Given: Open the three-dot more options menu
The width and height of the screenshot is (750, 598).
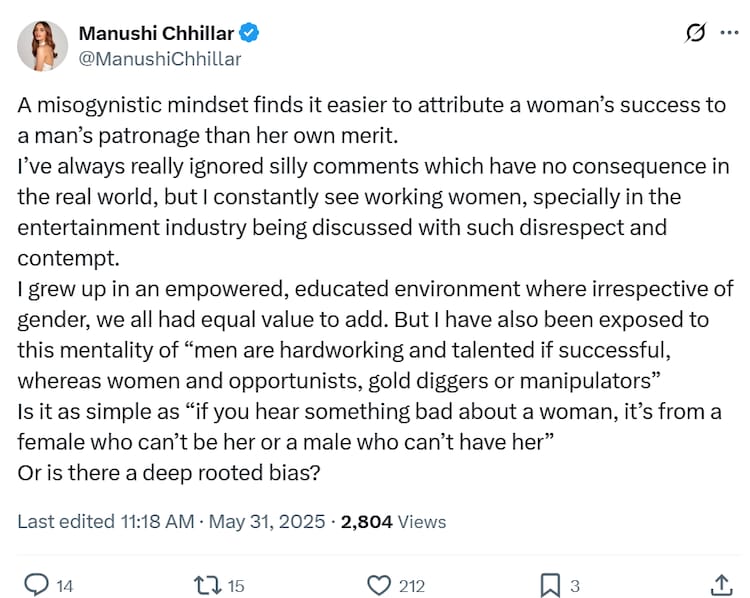Looking at the screenshot, I should tap(727, 34).
